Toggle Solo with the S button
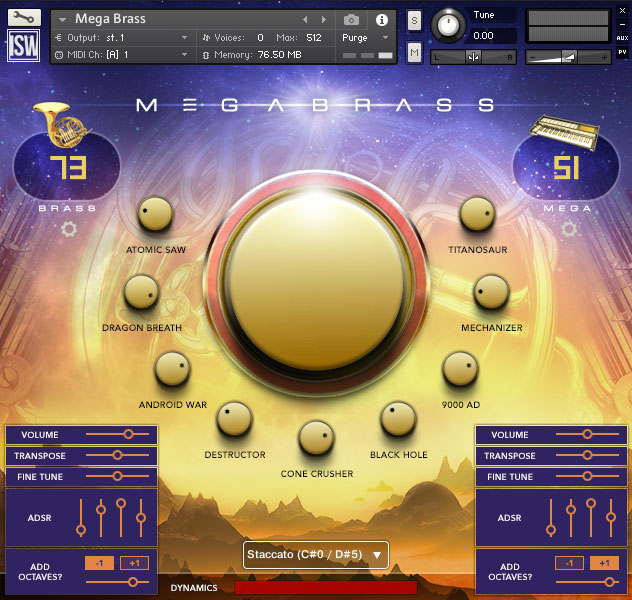Screen dimensions: 632x600 pyautogui.click(x=414, y=21)
